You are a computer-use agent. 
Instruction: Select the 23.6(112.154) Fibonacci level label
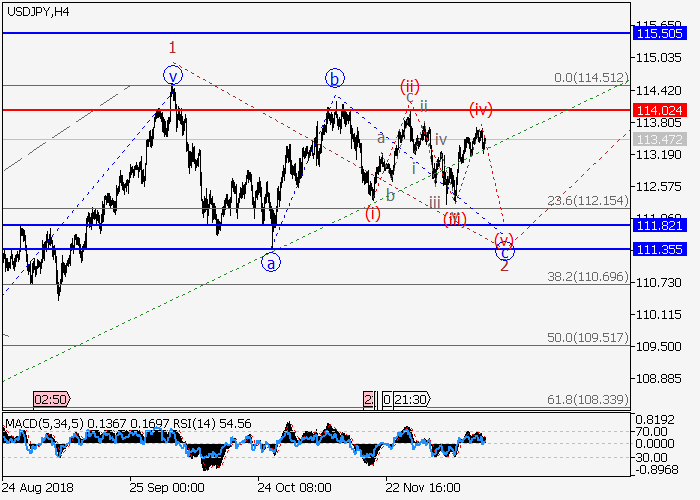point(588,200)
